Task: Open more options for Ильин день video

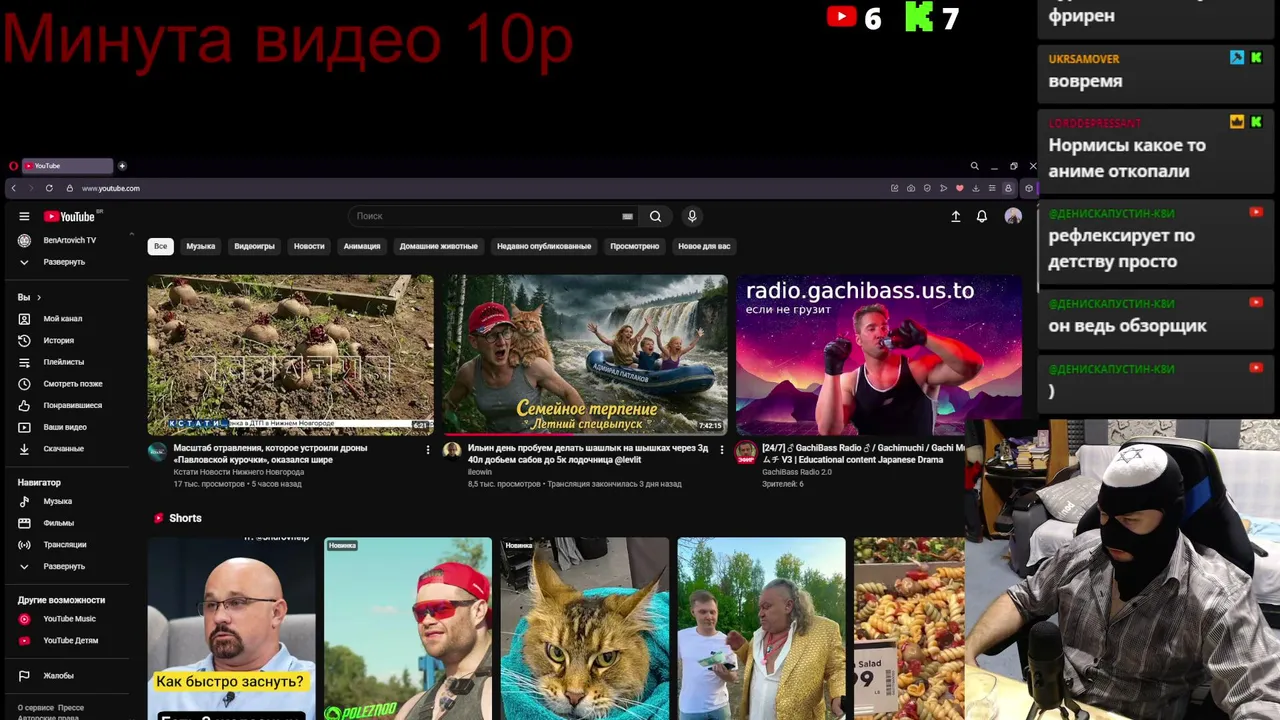Action: (722, 450)
